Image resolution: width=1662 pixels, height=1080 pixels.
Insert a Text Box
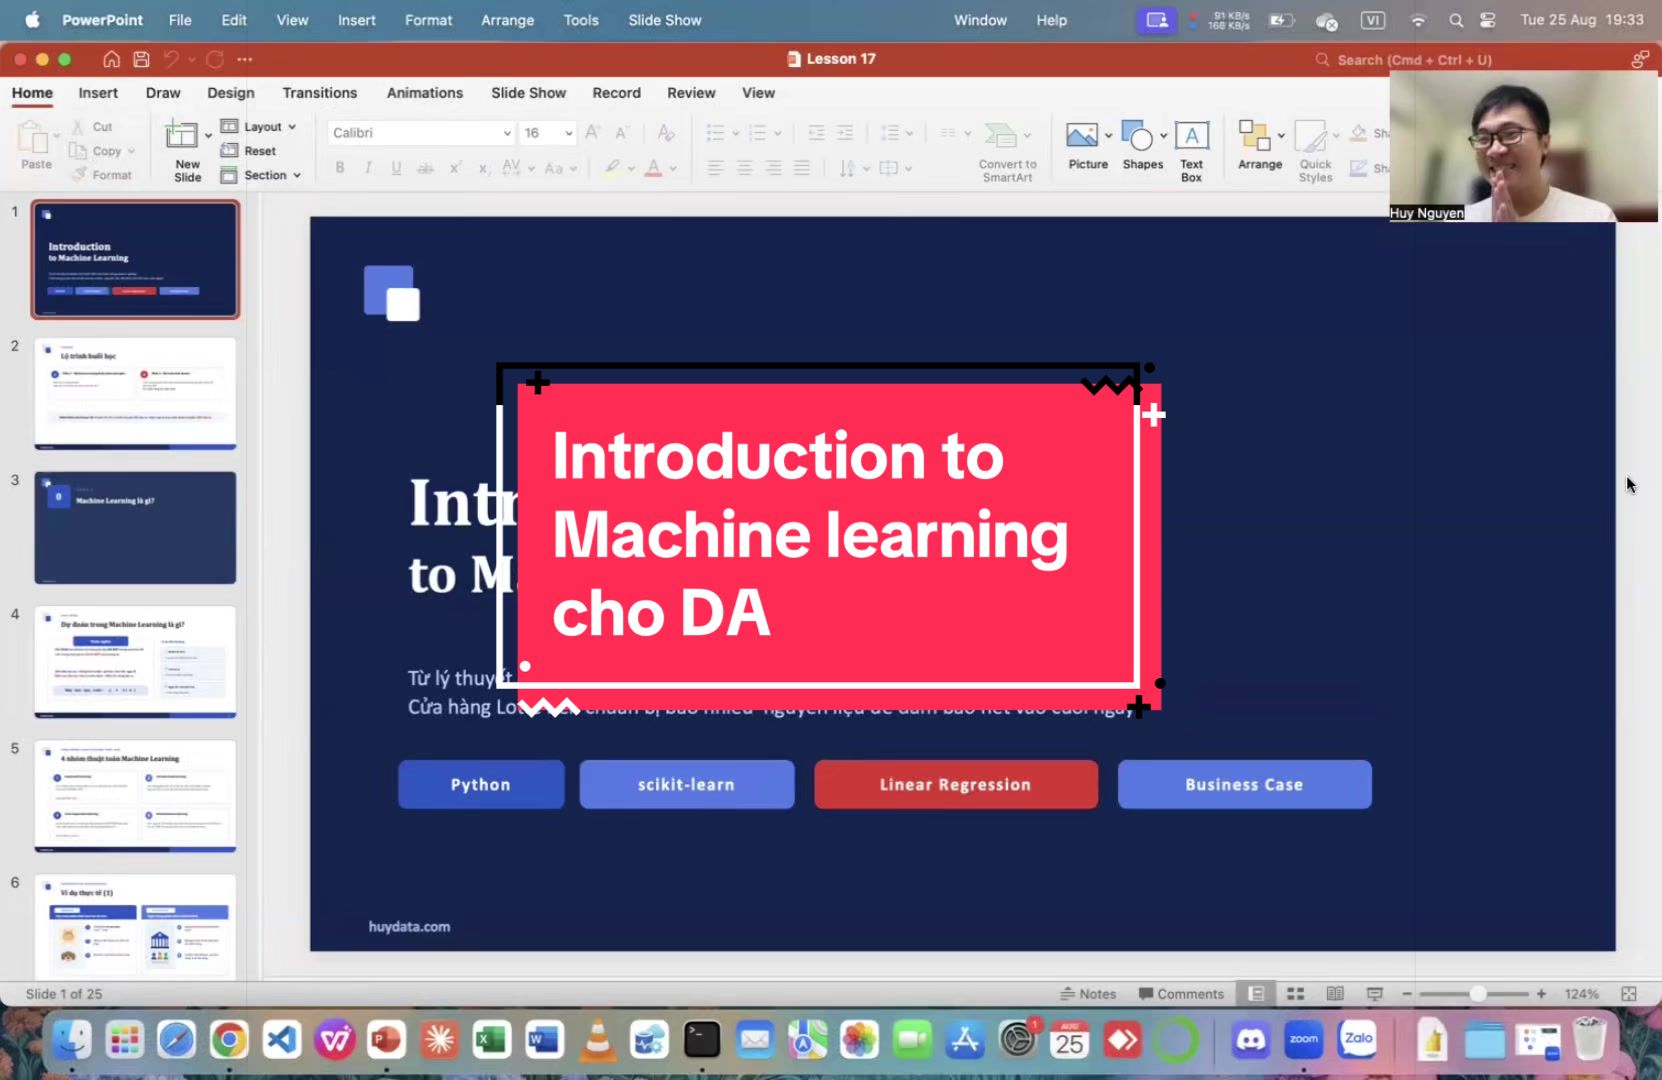click(1191, 151)
